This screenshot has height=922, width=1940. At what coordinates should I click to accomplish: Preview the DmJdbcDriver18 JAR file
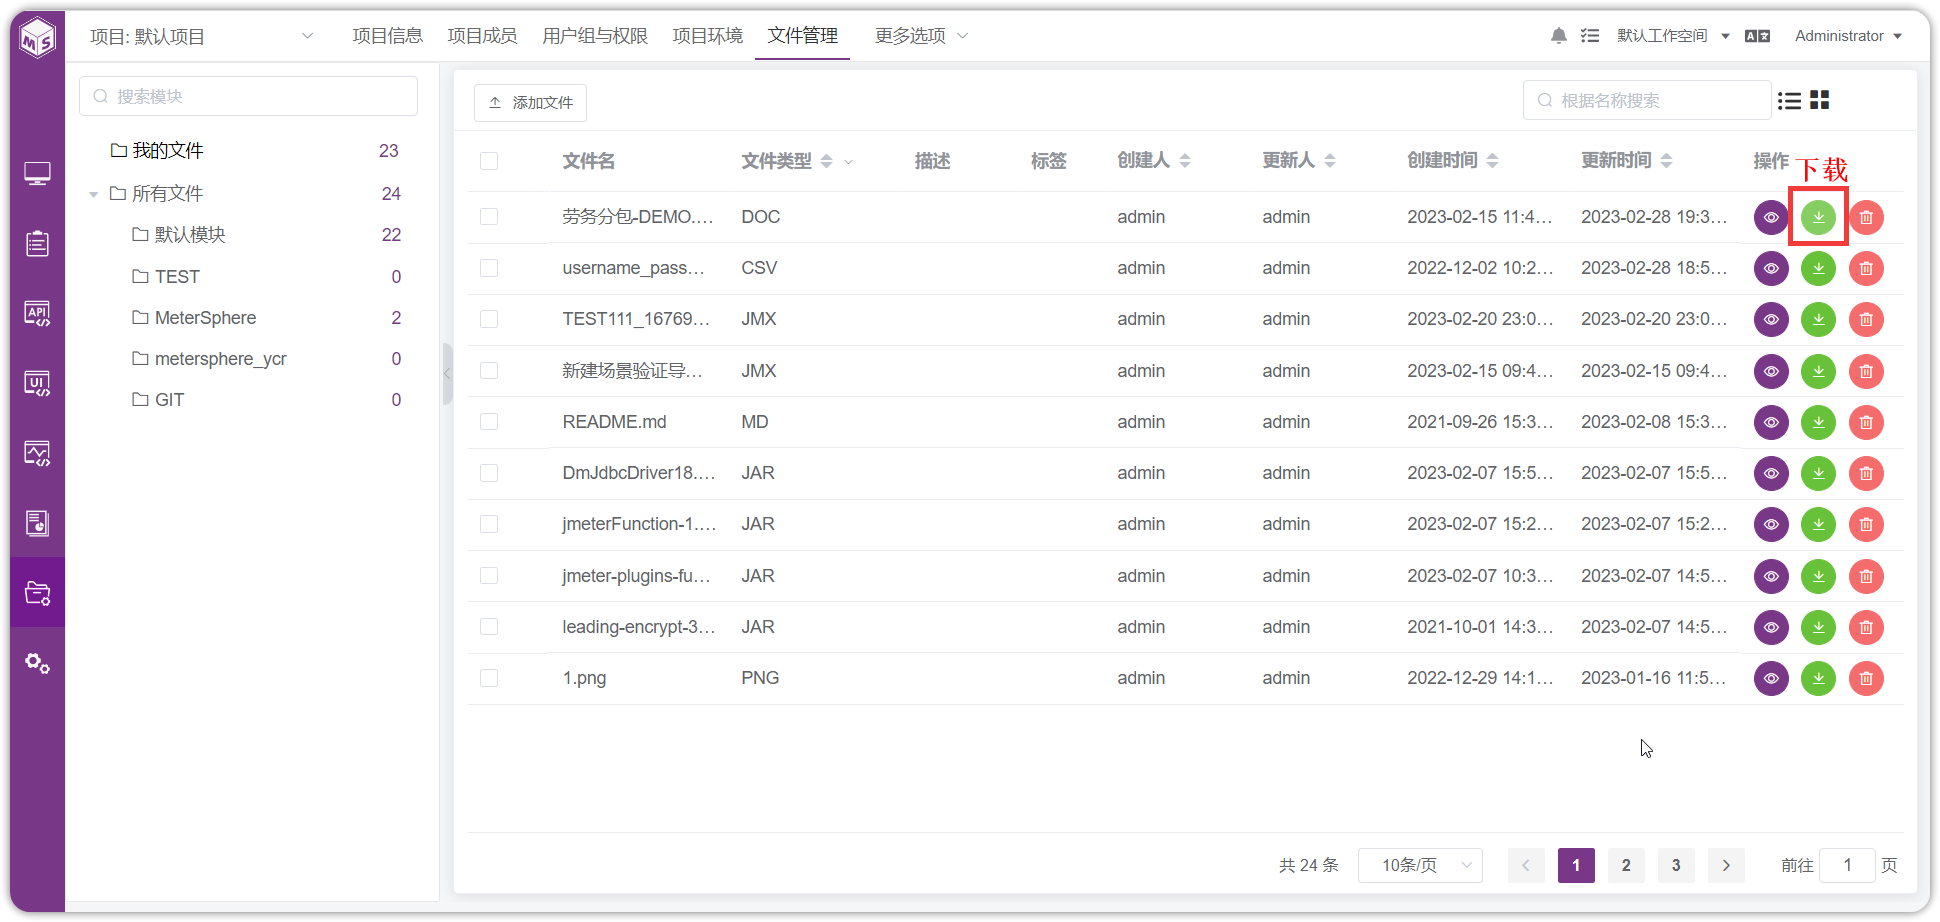[1771, 473]
